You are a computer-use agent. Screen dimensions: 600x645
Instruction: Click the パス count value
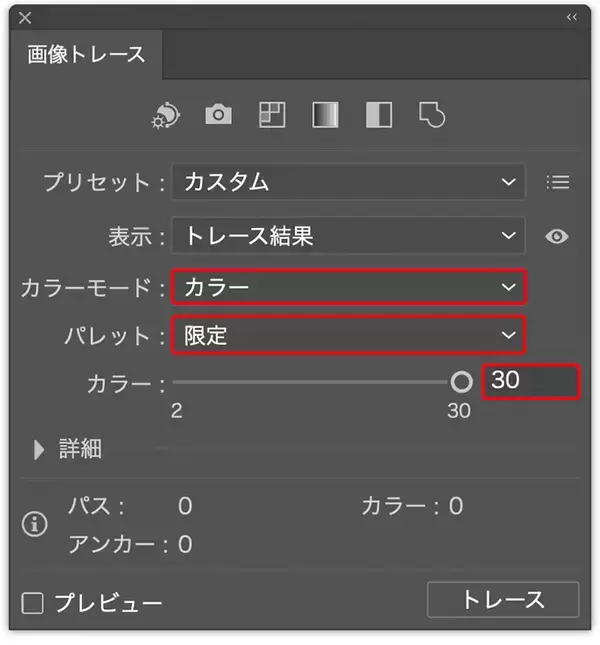pos(185,506)
